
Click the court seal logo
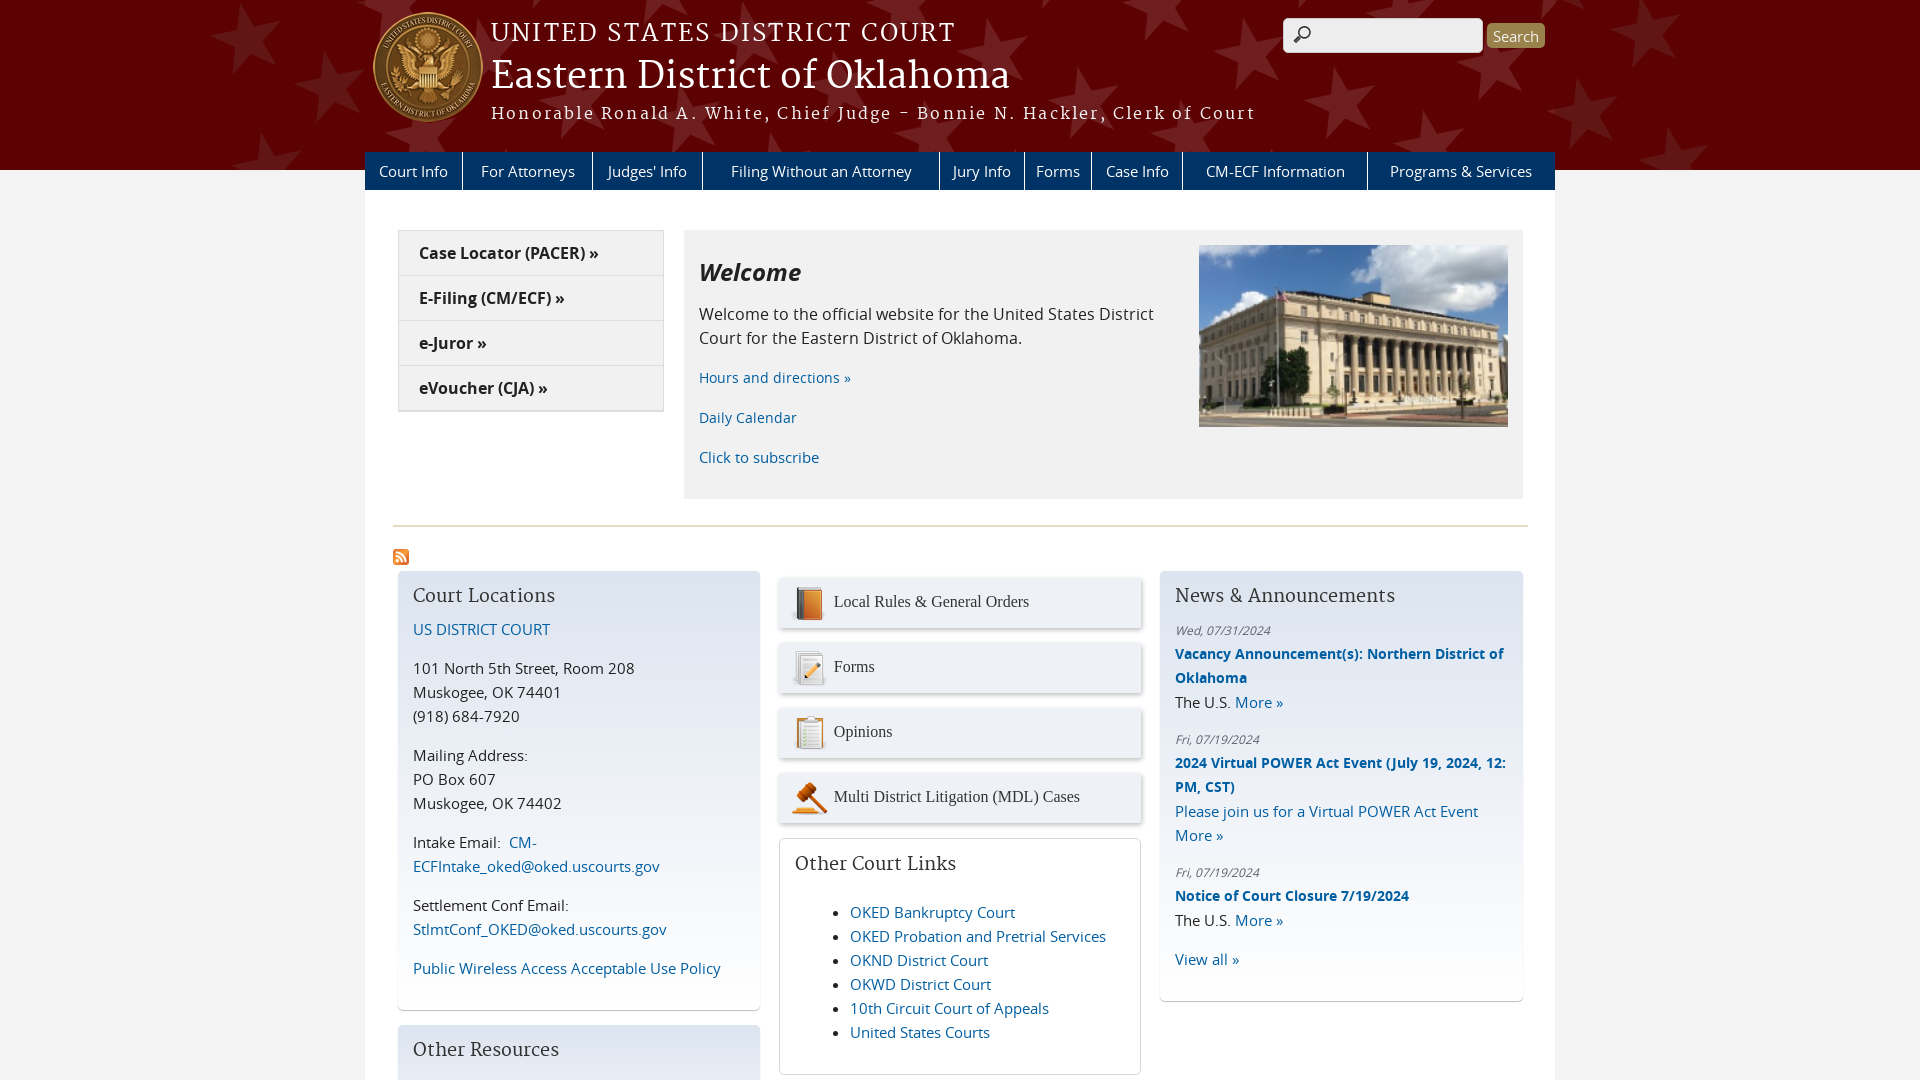click(428, 67)
